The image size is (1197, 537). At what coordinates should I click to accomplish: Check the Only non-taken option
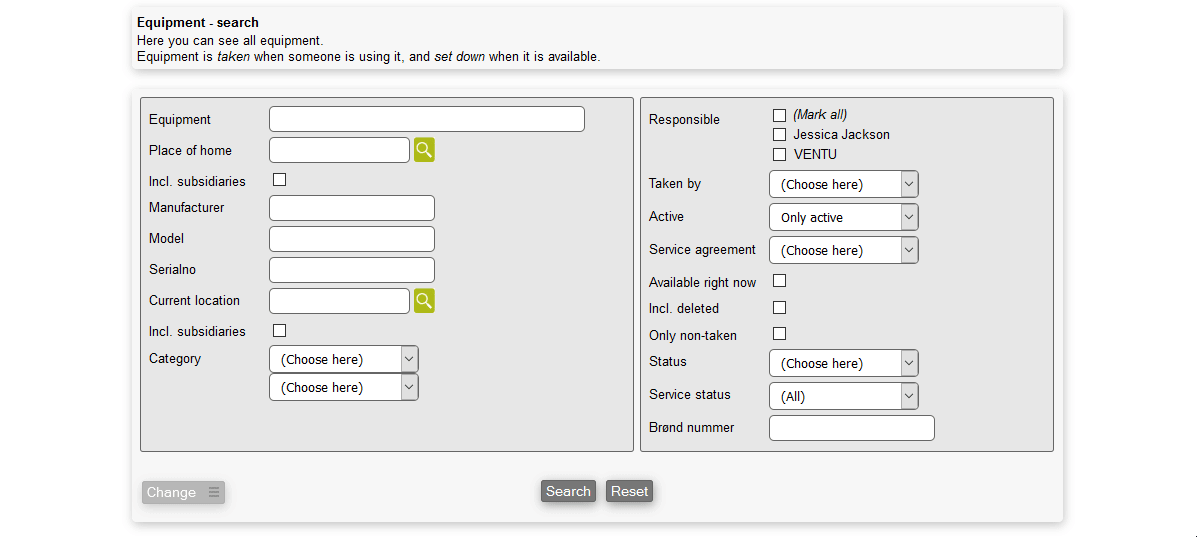[x=780, y=334]
